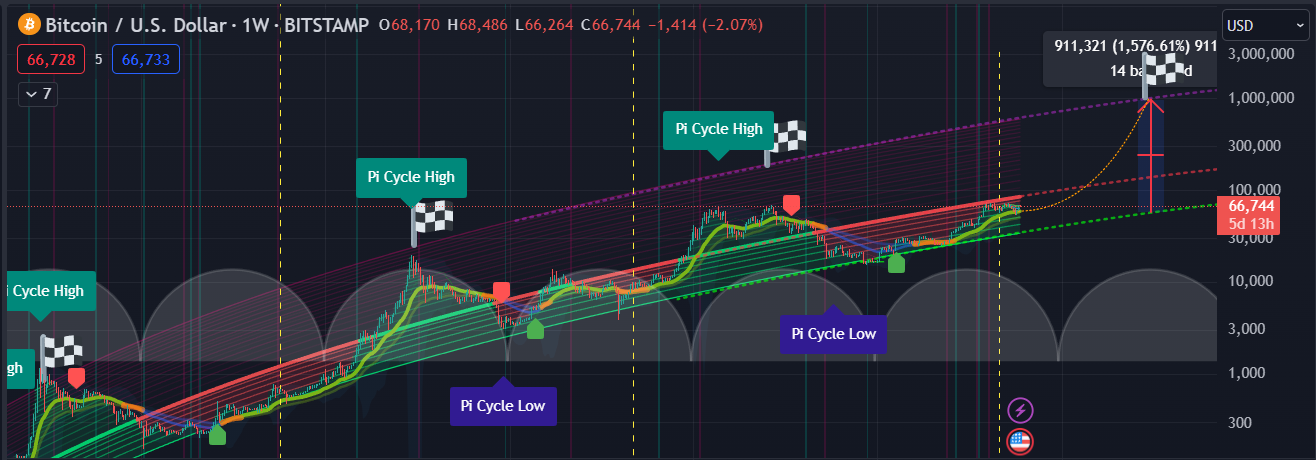
Task: Click the checkered flag beside the rightmost Pi Cycle High label
Action: pyautogui.click(x=786, y=138)
